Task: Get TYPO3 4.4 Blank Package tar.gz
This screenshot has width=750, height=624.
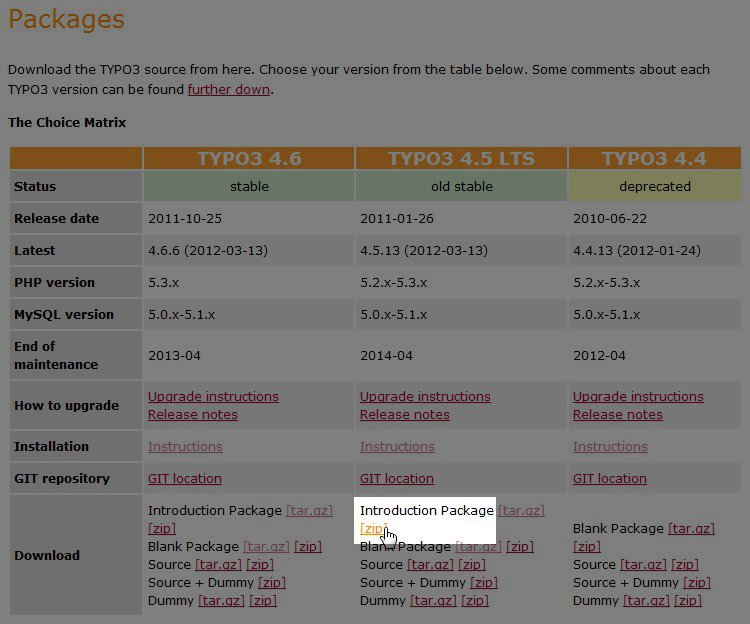Action: click(x=691, y=529)
